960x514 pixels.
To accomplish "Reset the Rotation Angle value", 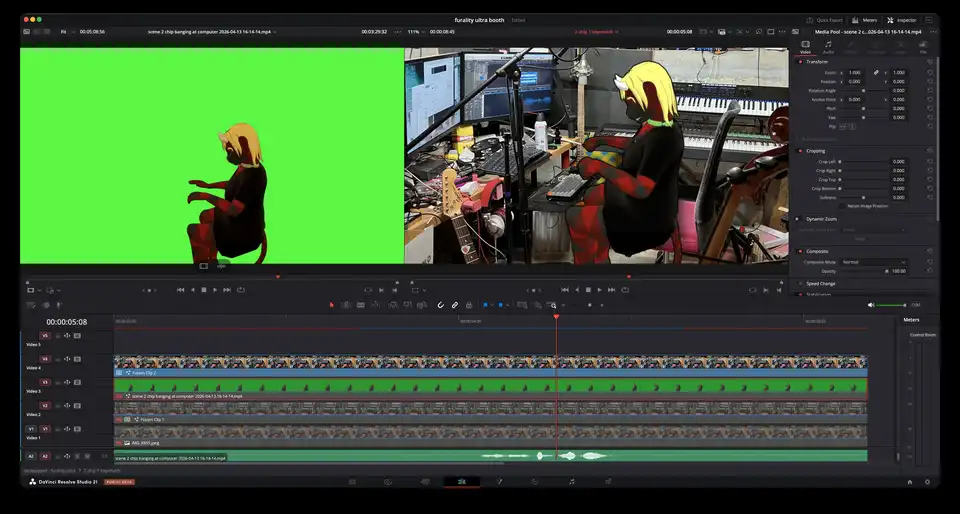I will tap(930, 91).
